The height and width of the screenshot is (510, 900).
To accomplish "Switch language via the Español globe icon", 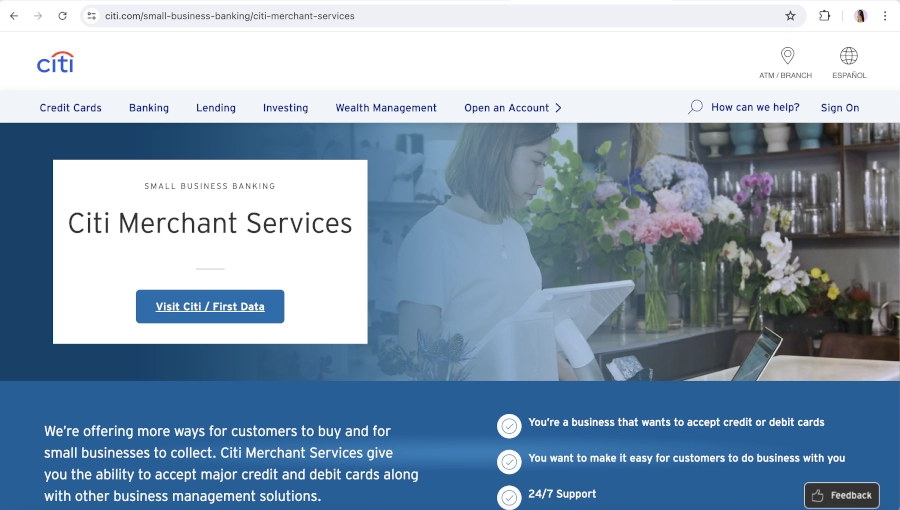I will tap(849, 56).
